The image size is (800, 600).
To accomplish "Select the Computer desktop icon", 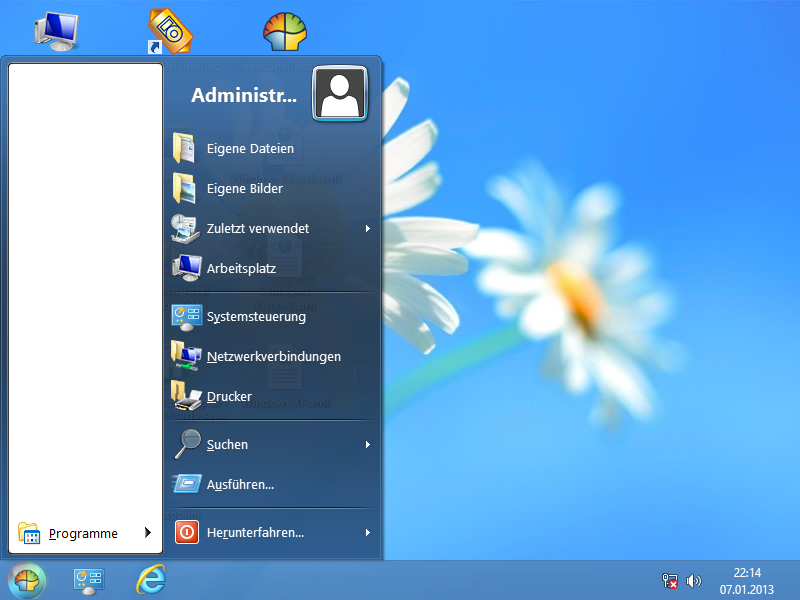I will tap(57, 32).
